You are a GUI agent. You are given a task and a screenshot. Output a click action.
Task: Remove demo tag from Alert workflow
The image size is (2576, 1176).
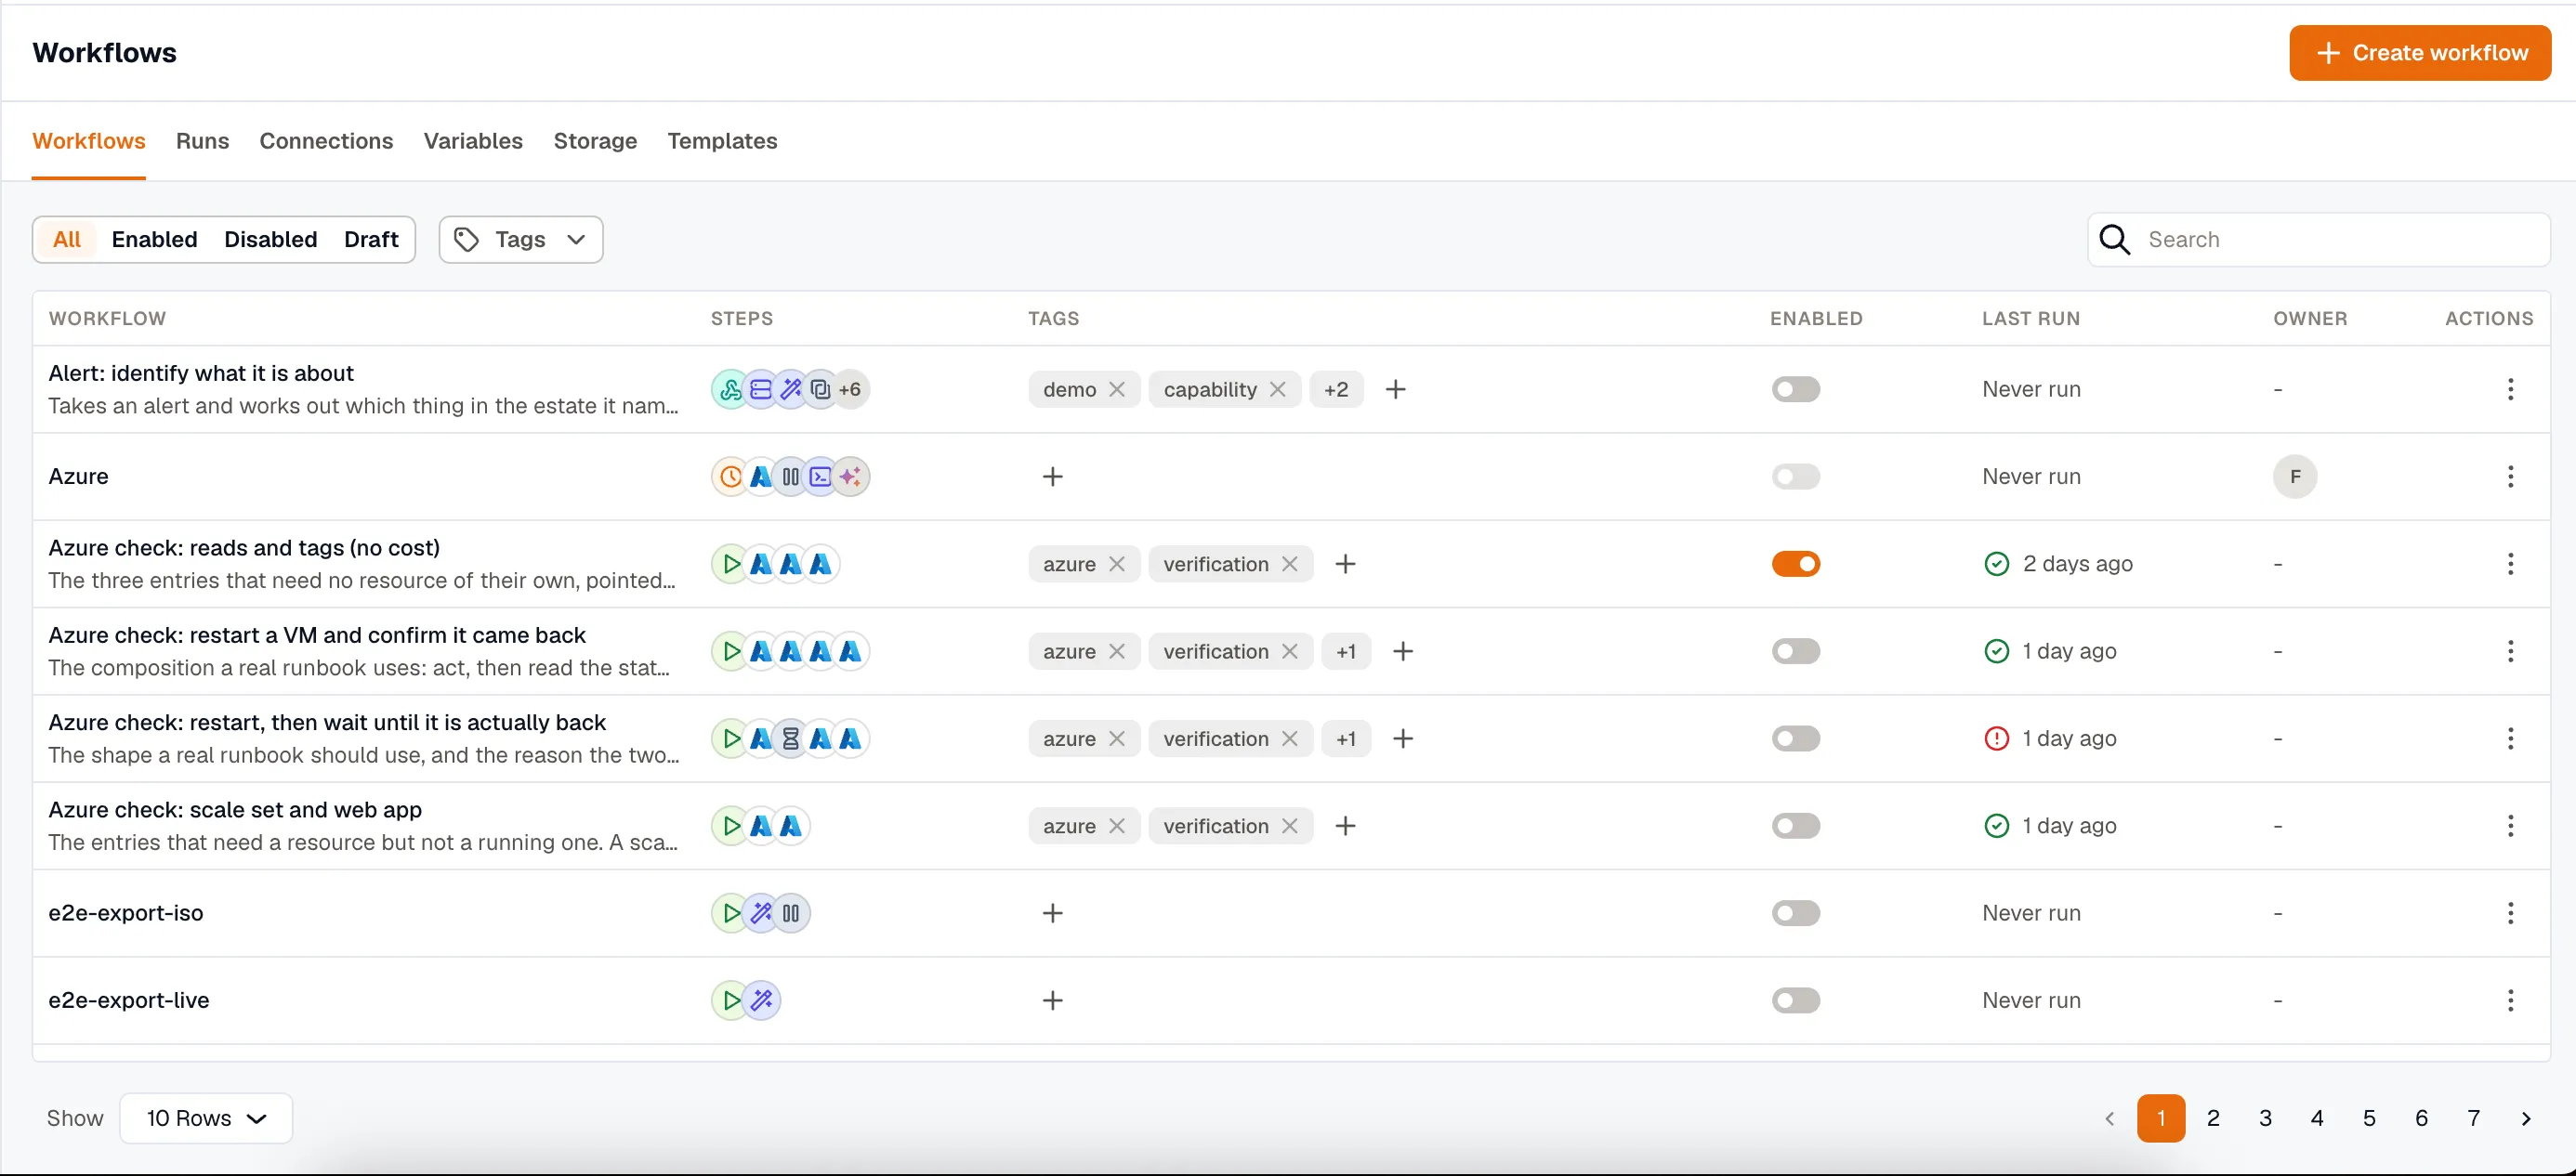click(x=1117, y=389)
